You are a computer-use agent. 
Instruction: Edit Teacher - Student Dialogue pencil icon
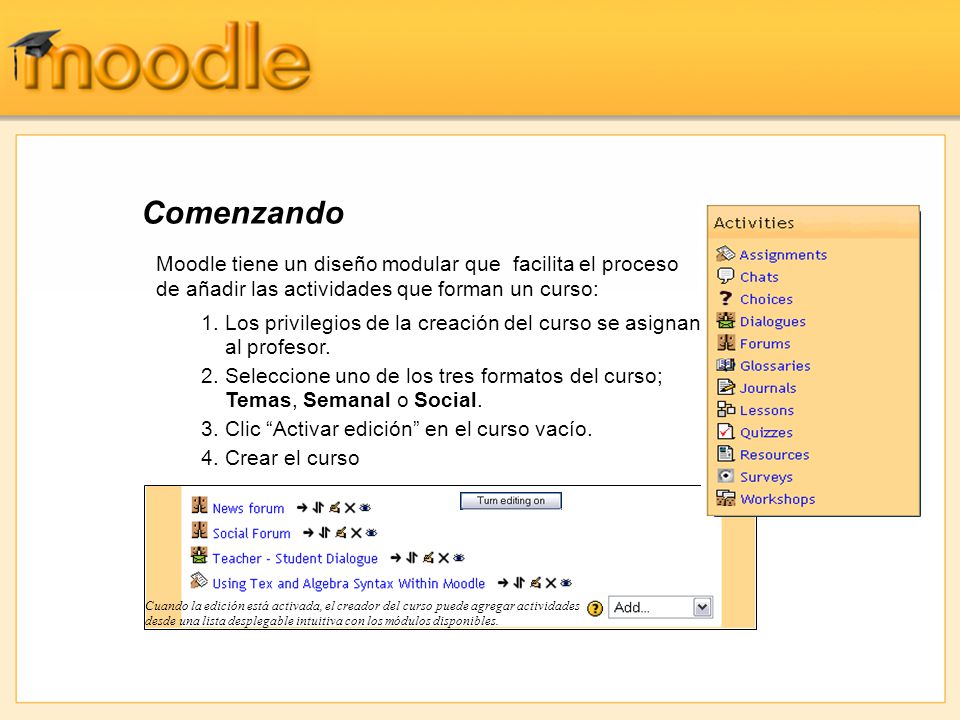coord(428,558)
